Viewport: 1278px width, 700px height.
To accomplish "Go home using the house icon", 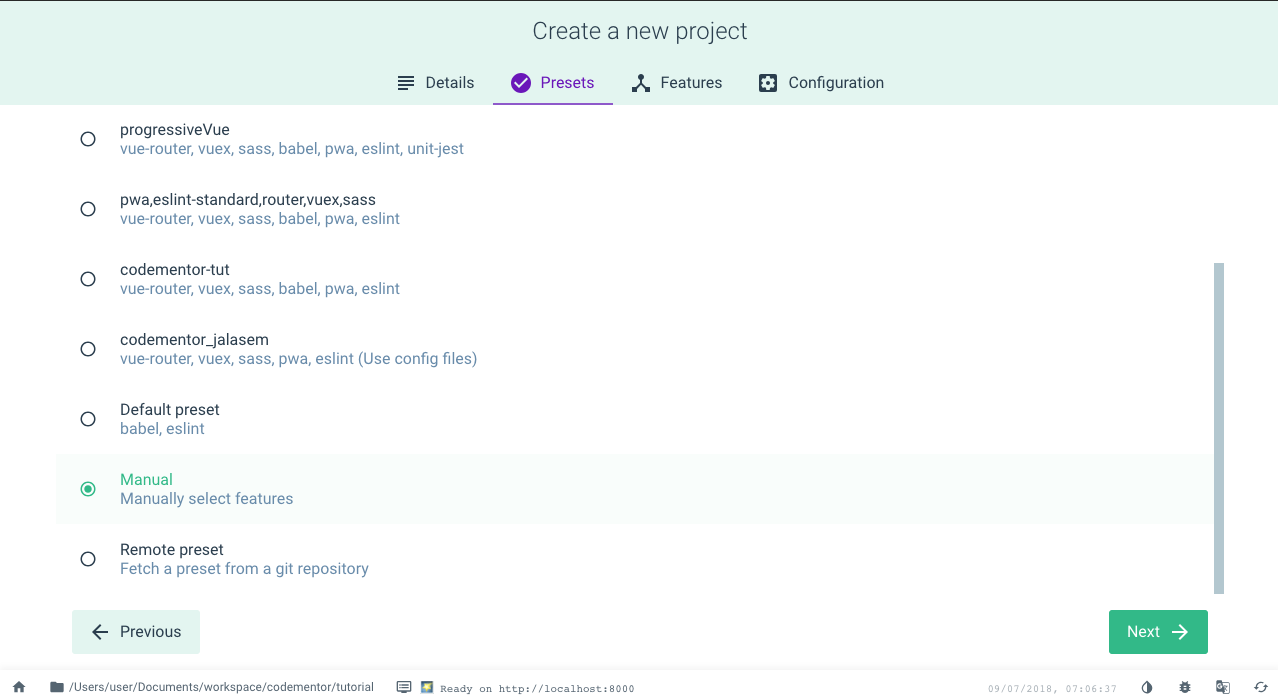I will click(x=18, y=687).
